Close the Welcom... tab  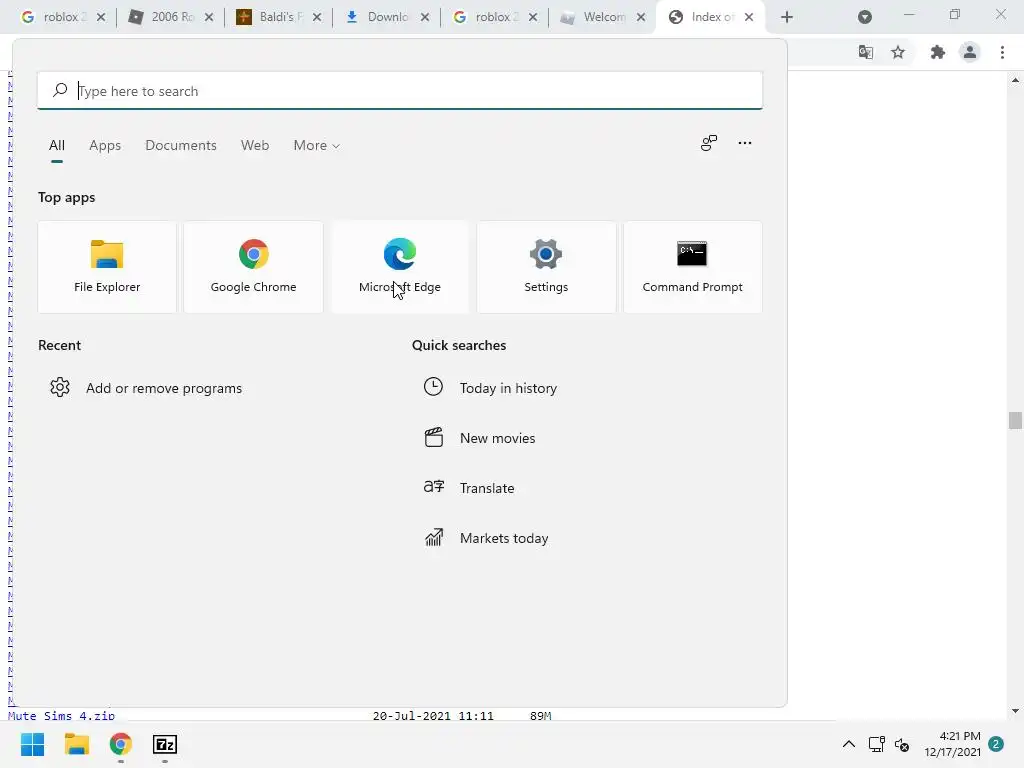coord(641,17)
